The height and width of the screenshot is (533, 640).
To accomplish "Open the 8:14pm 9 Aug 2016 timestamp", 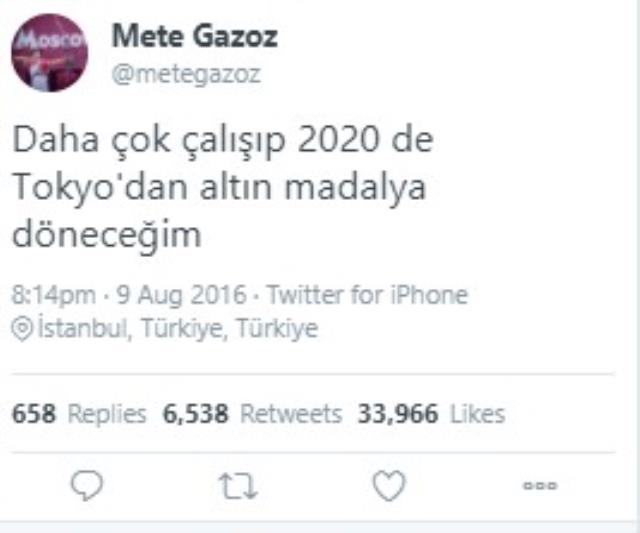I will 129,295.
